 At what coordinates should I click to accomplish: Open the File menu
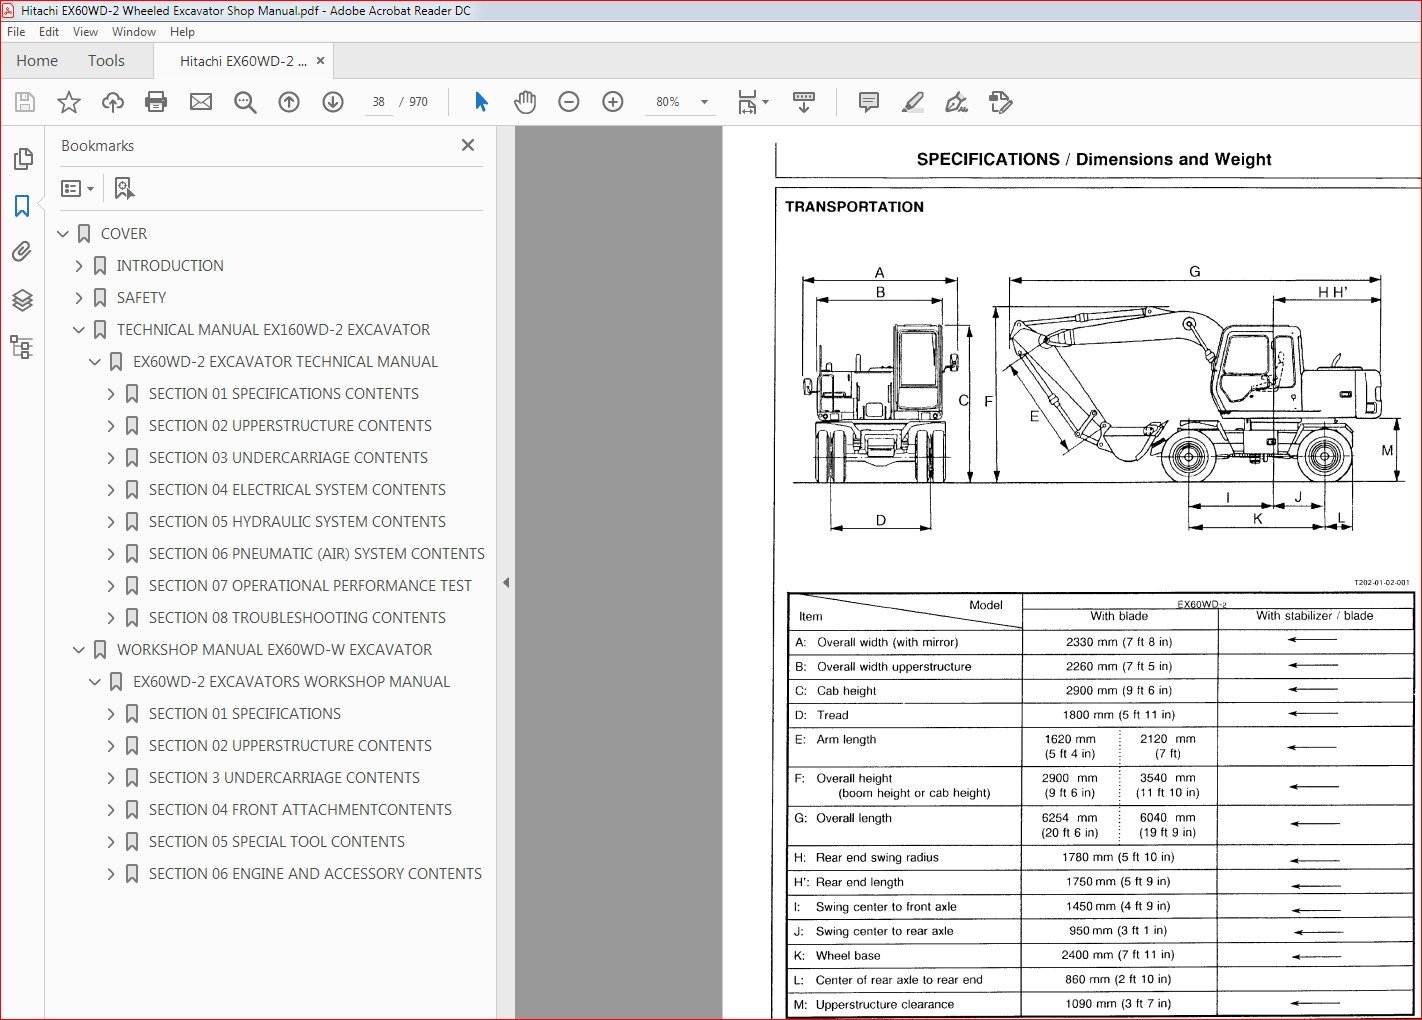16,32
